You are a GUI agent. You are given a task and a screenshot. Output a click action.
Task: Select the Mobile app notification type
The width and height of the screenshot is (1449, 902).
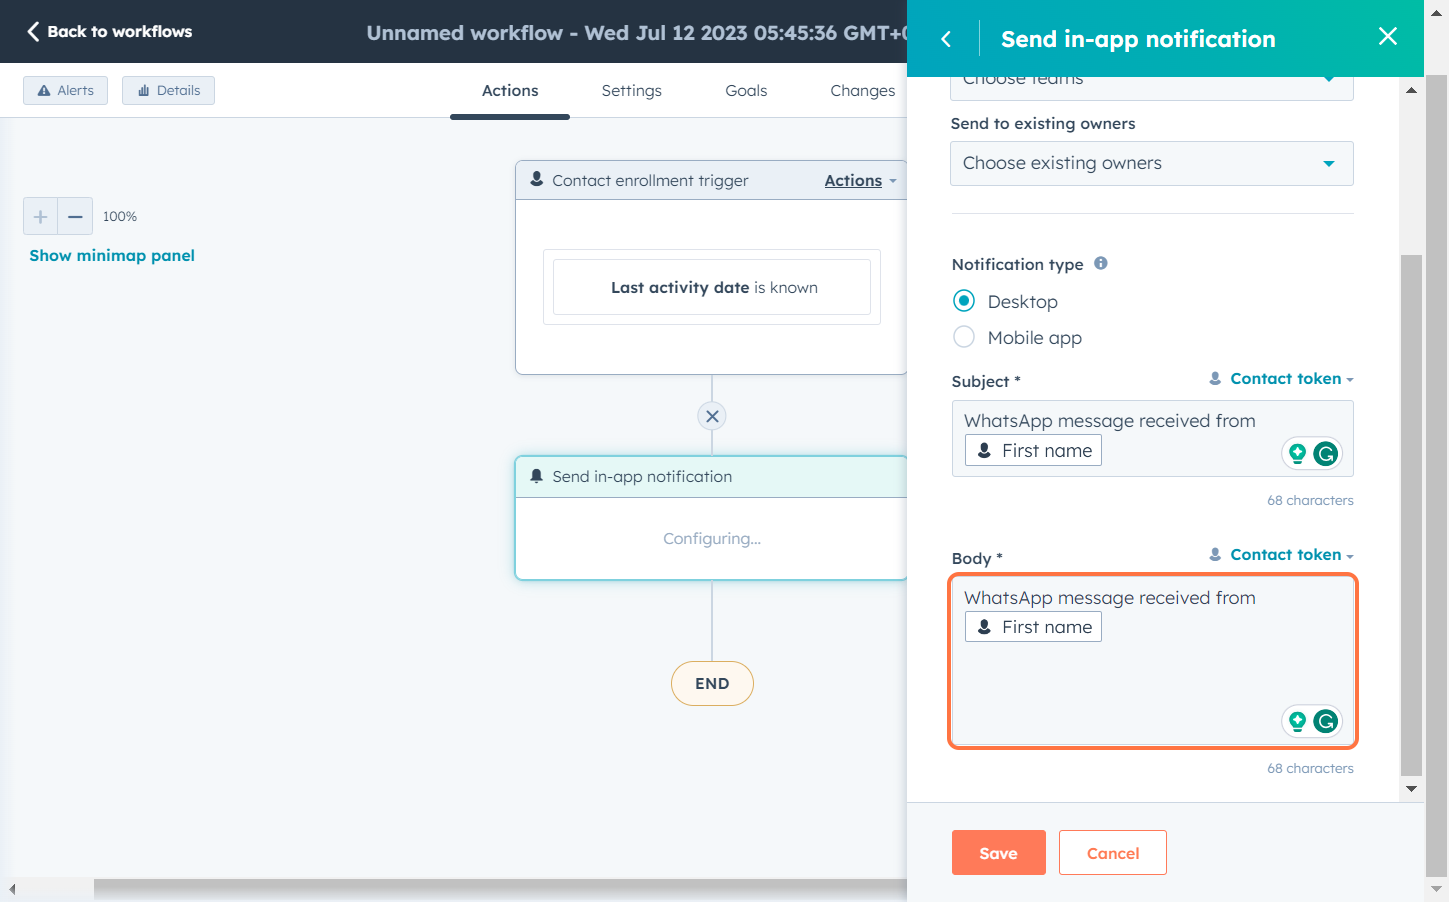964,337
